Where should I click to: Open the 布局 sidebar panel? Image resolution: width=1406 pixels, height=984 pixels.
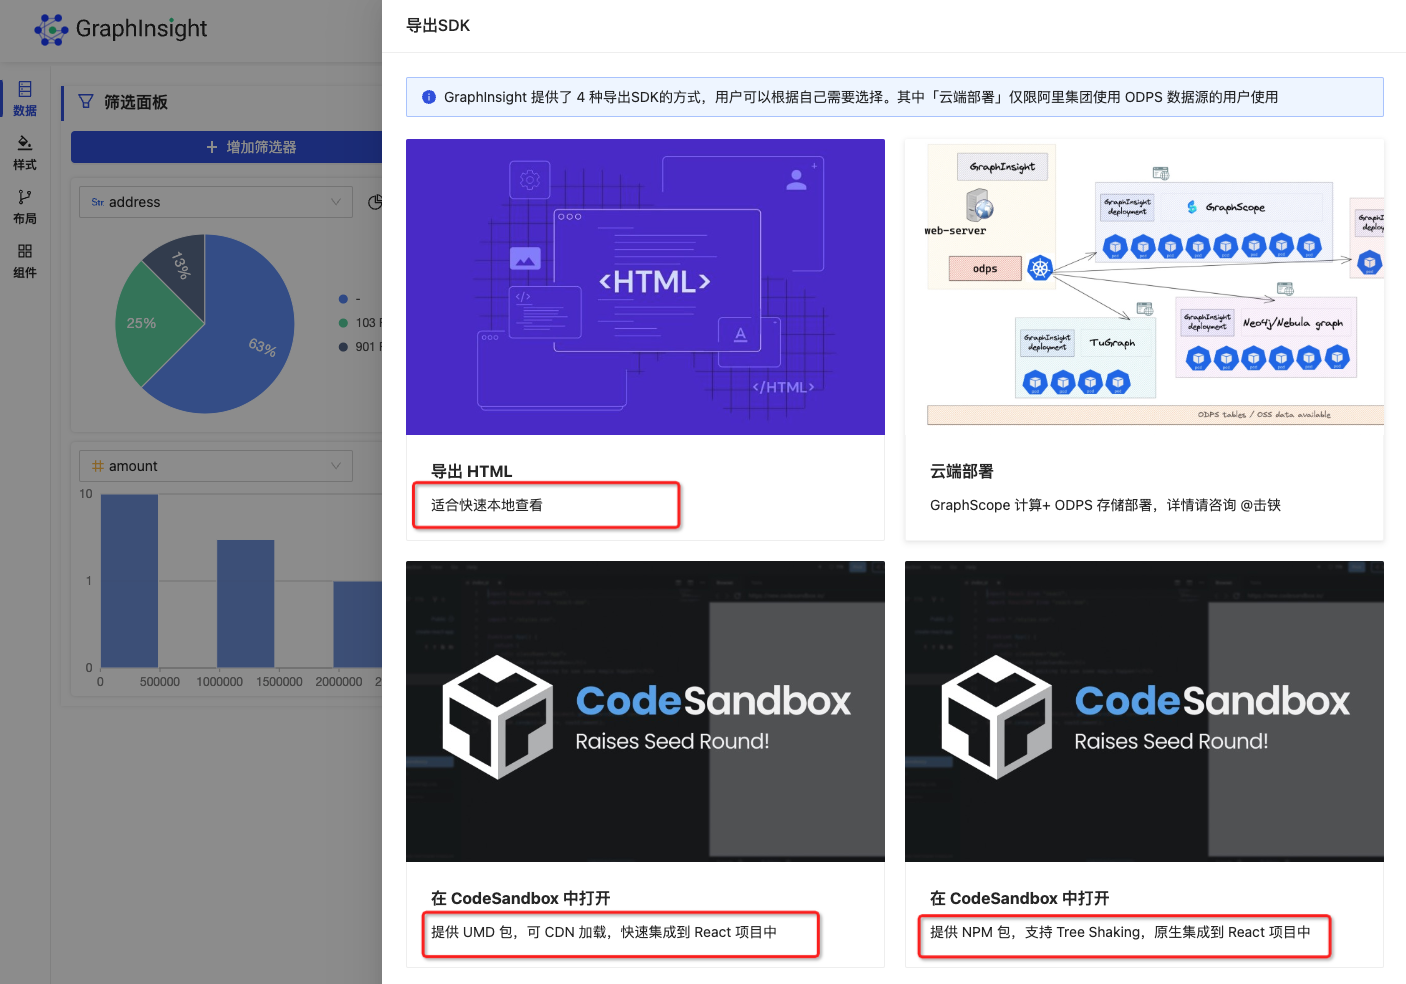click(x=25, y=207)
